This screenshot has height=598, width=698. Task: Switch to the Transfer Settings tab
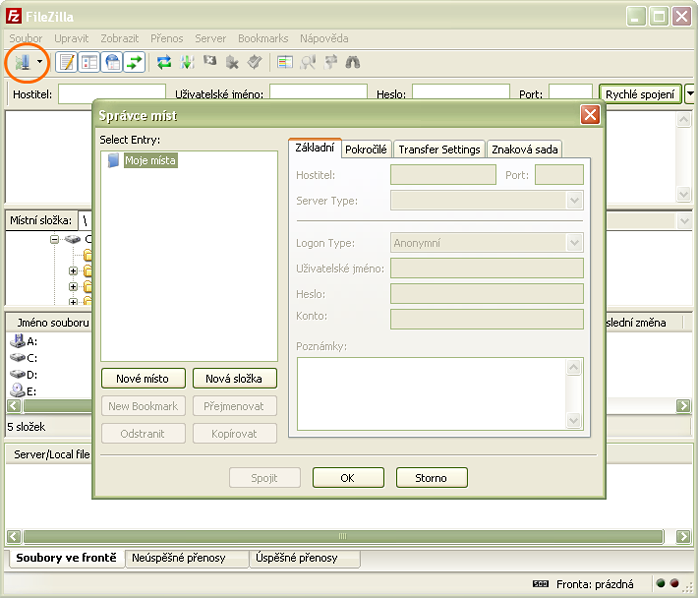(439, 149)
